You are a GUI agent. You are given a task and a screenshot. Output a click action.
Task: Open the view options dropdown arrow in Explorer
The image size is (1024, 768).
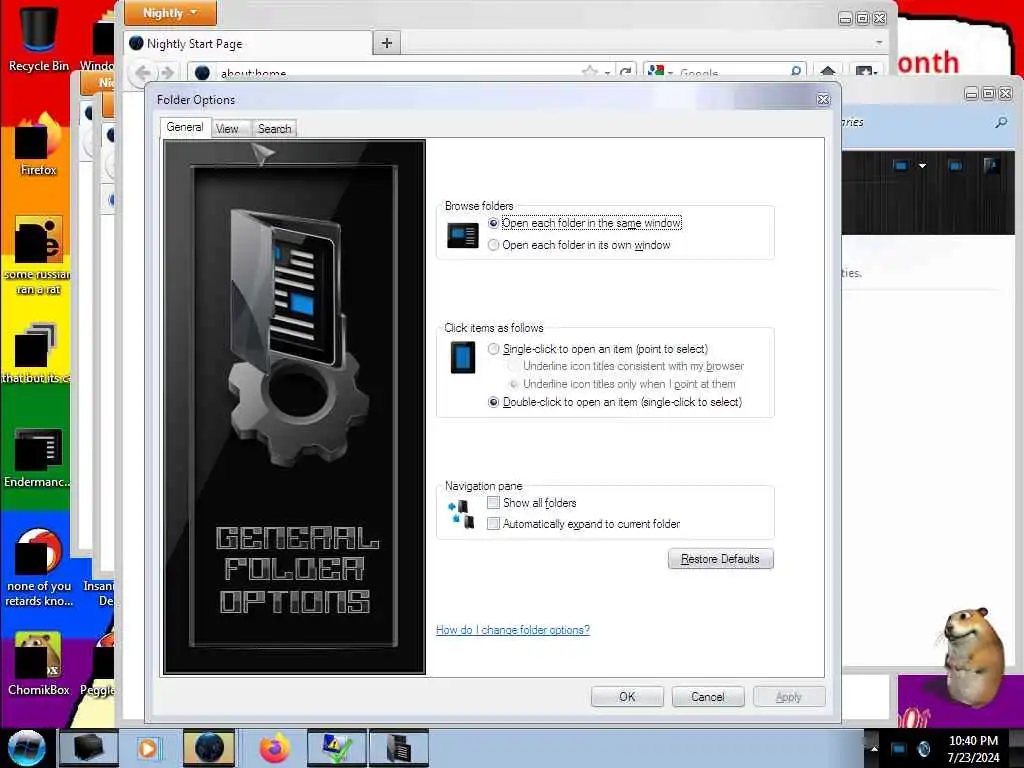click(x=922, y=166)
